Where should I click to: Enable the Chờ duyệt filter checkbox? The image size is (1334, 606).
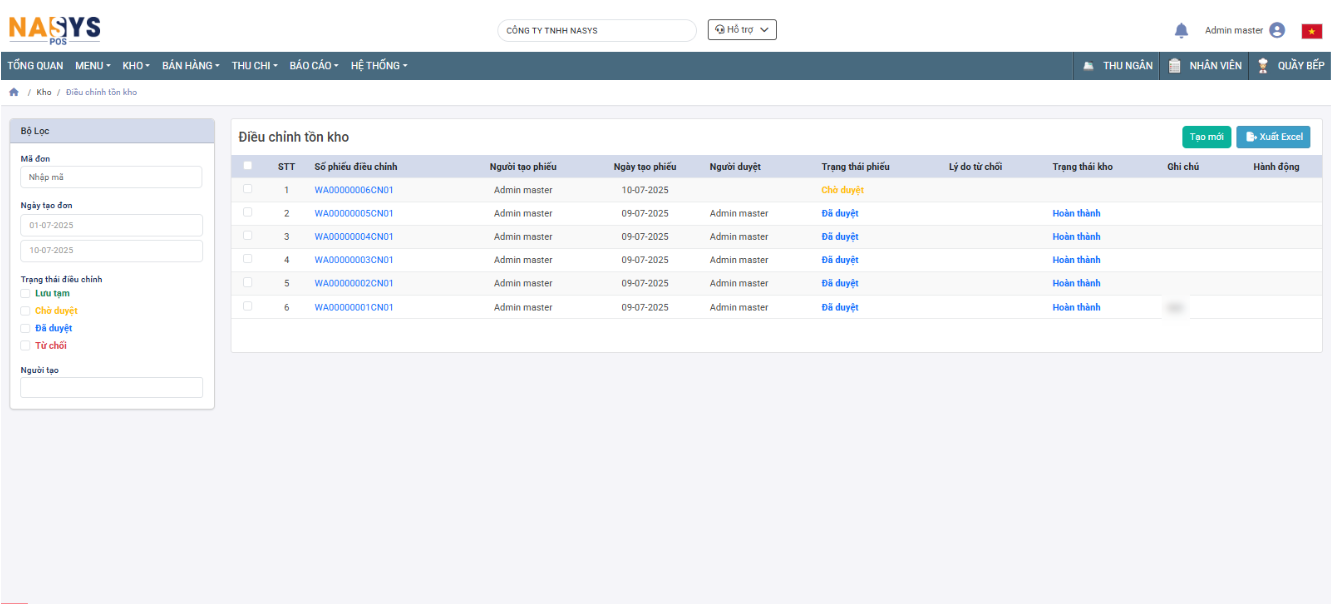pyautogui.click(x=26, y=311)
